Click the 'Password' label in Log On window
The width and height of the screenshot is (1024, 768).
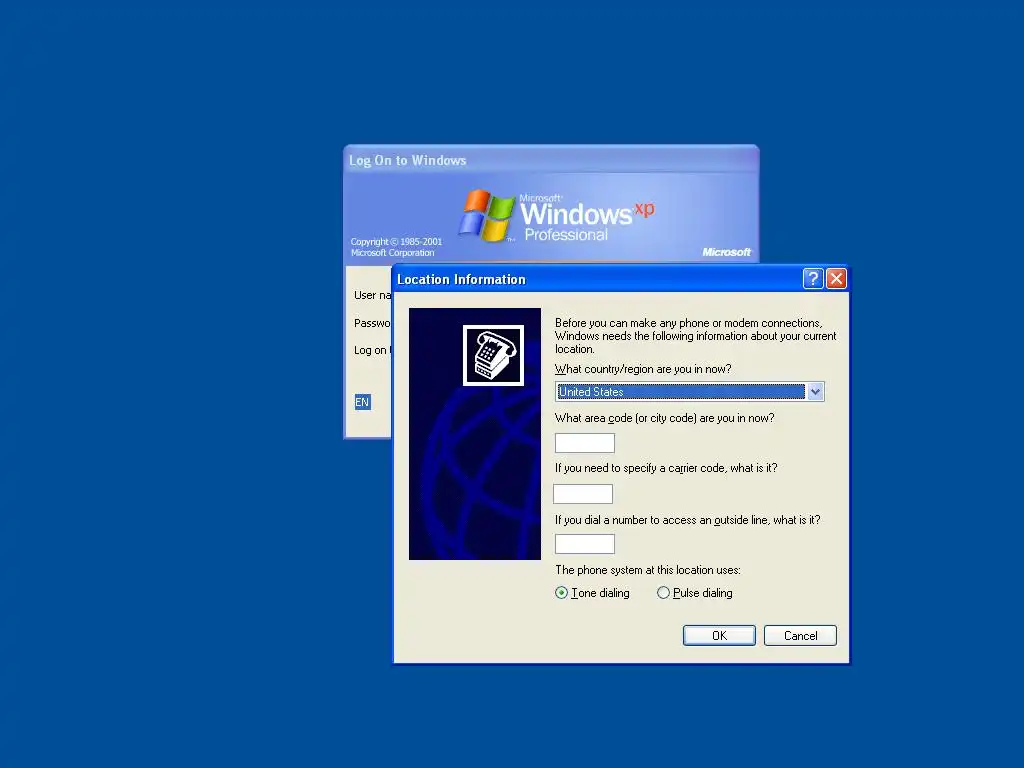tap(372, 323)
